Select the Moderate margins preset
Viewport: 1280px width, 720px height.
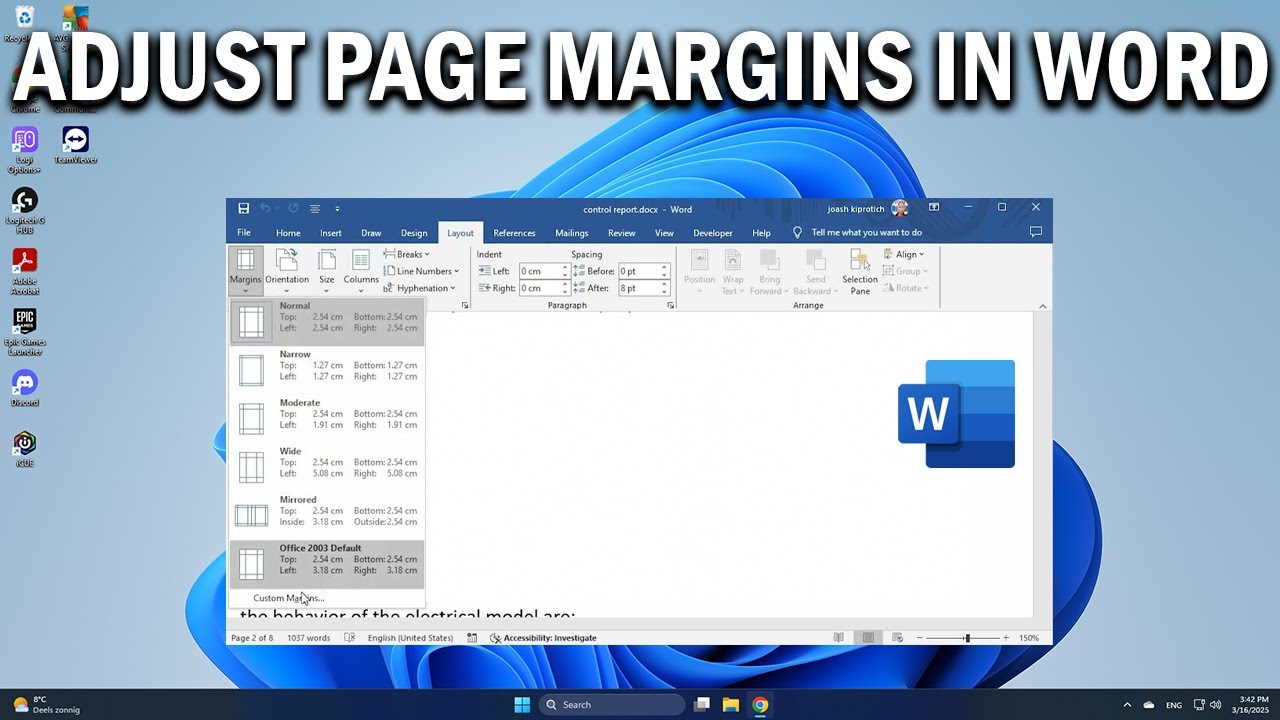click(x=327, y=419)
